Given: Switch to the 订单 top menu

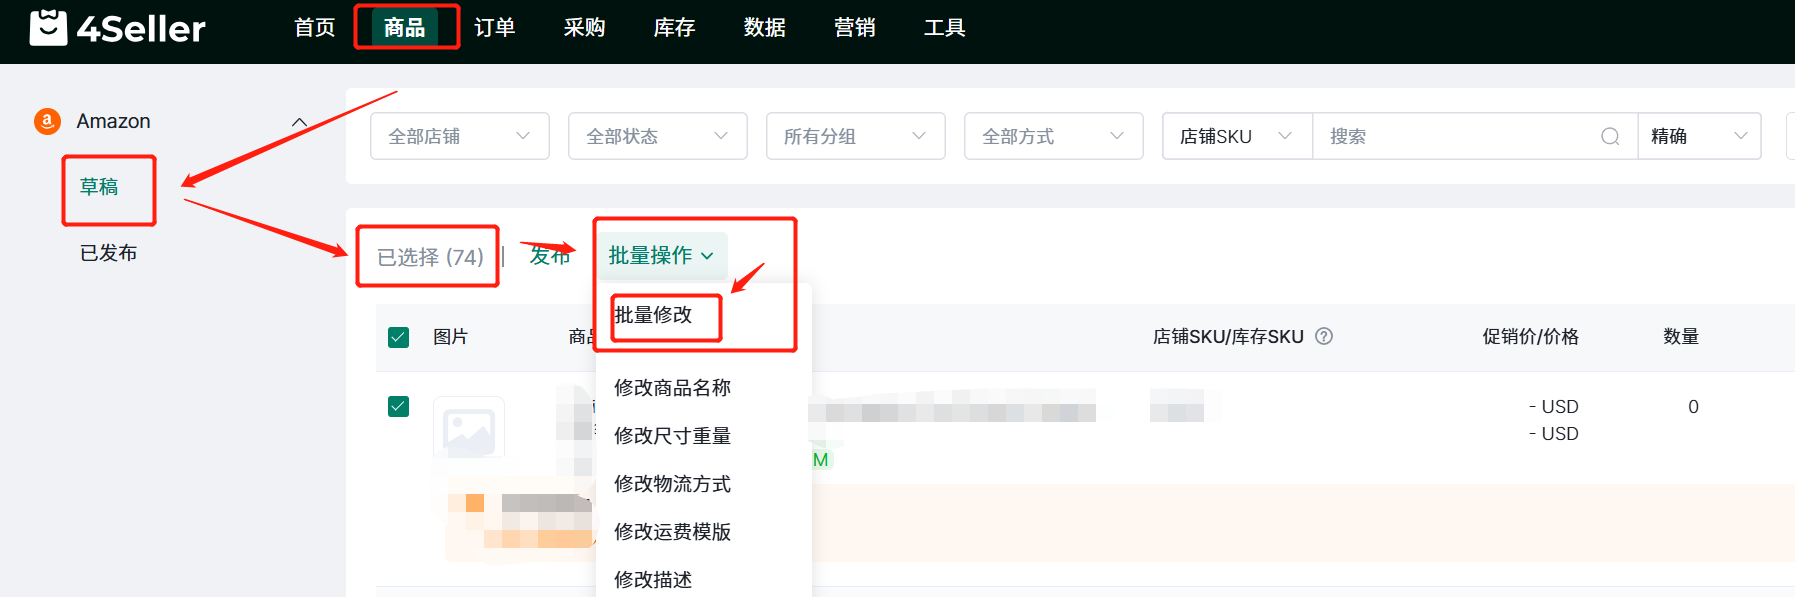Looking at the screenshot, I should (494, 27).
